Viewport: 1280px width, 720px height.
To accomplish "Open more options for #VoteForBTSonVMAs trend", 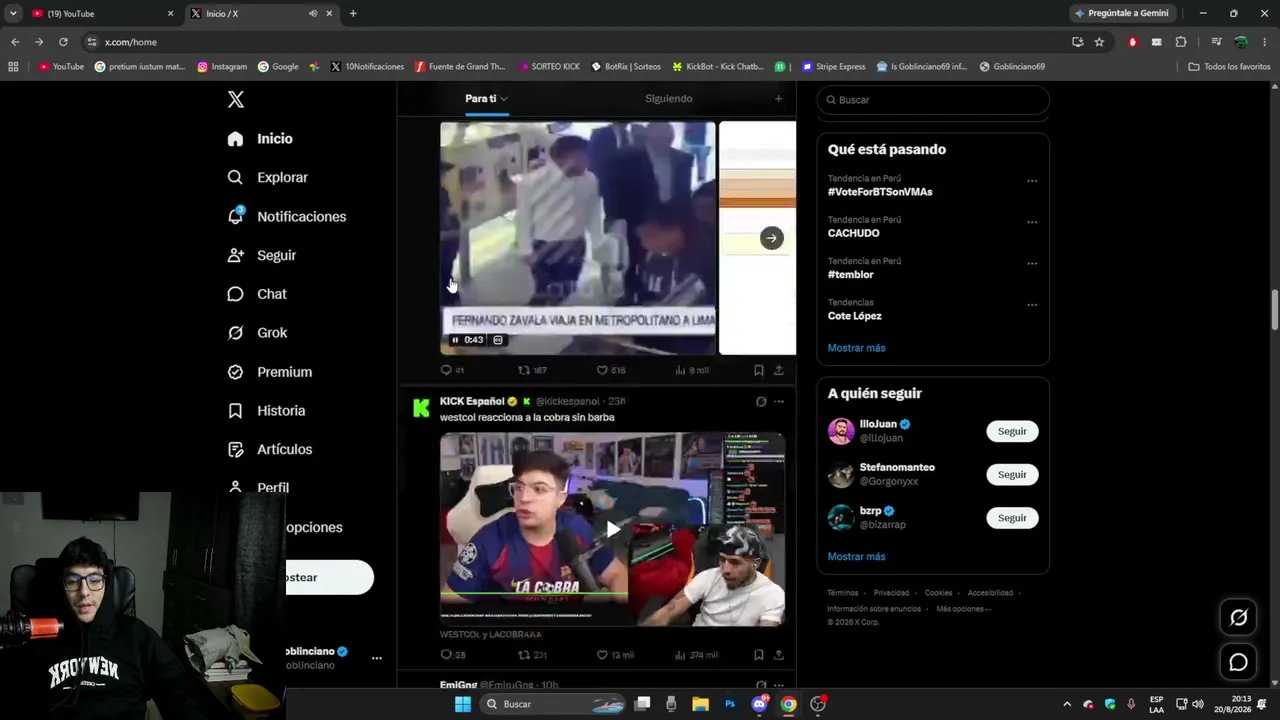I will tap(1032, 181).
